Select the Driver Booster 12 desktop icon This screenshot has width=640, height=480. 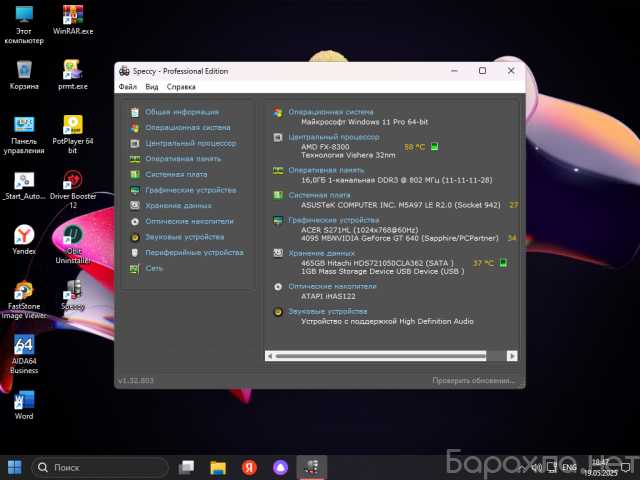[73, 189]
